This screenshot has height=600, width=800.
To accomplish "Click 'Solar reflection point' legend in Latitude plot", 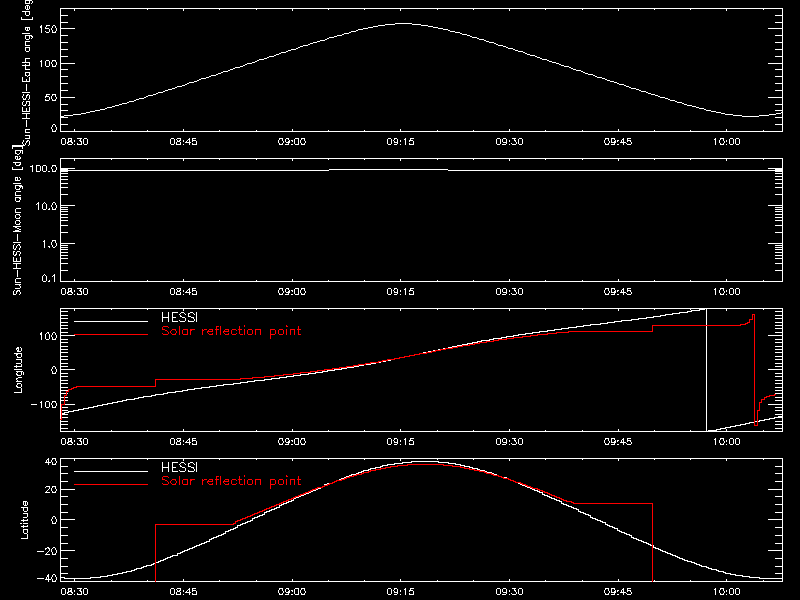I will click(x=231, y=481).
